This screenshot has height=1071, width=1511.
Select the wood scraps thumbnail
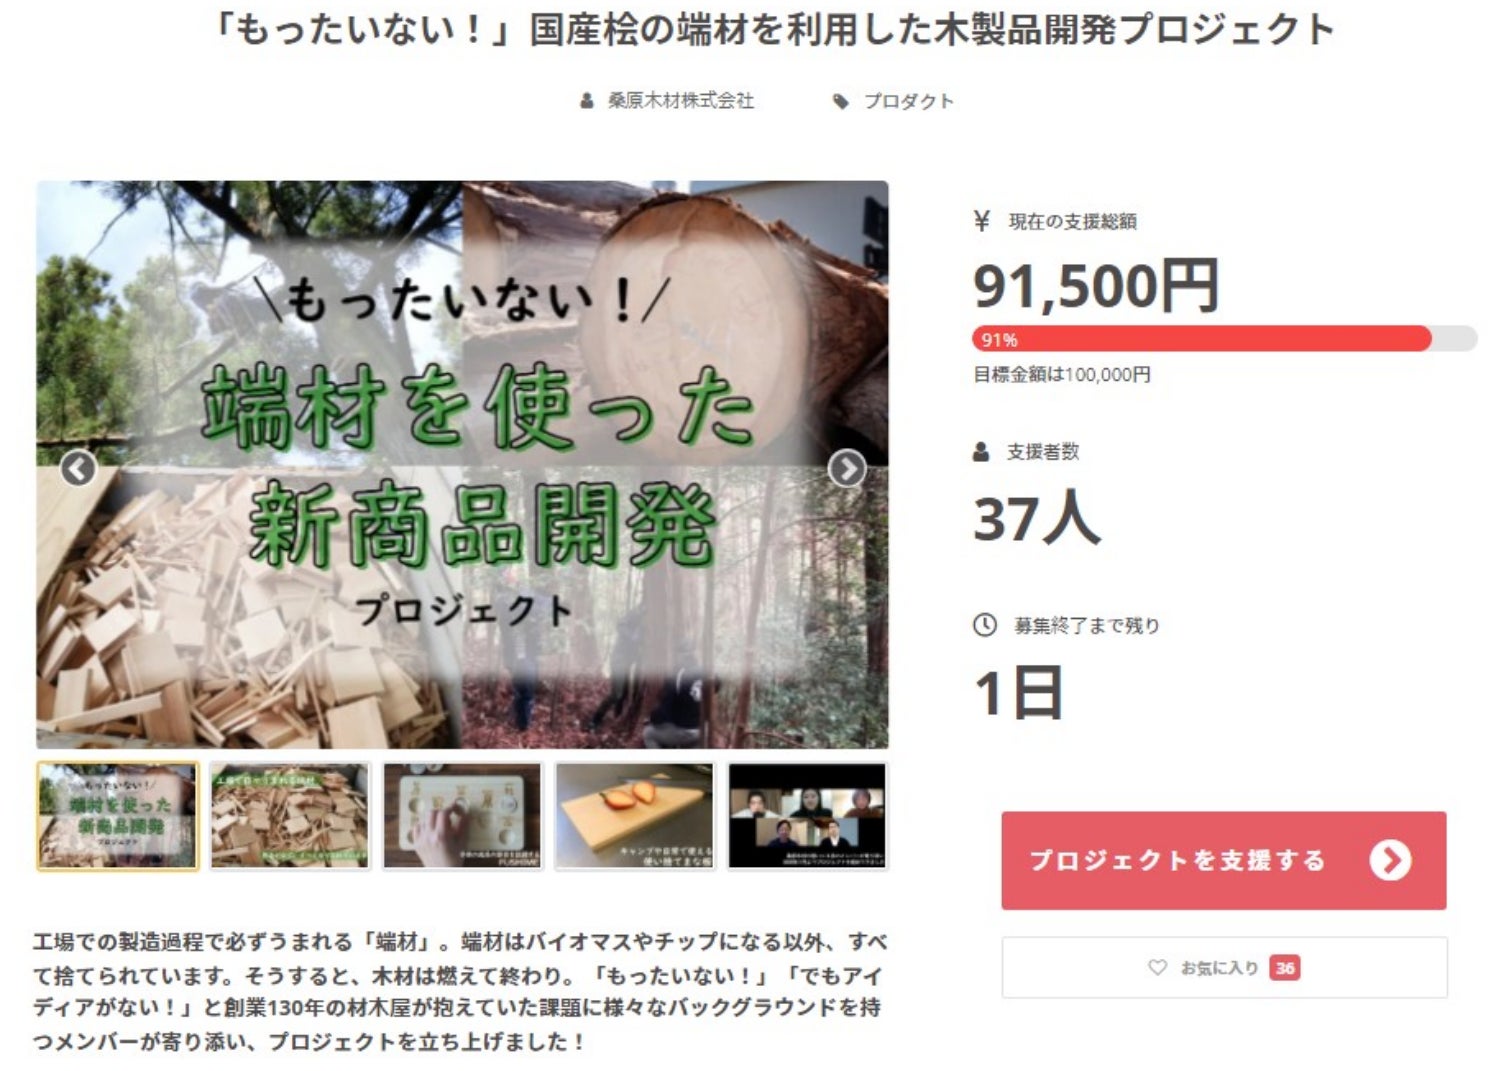pyautogui.click(x=290, y=816)
